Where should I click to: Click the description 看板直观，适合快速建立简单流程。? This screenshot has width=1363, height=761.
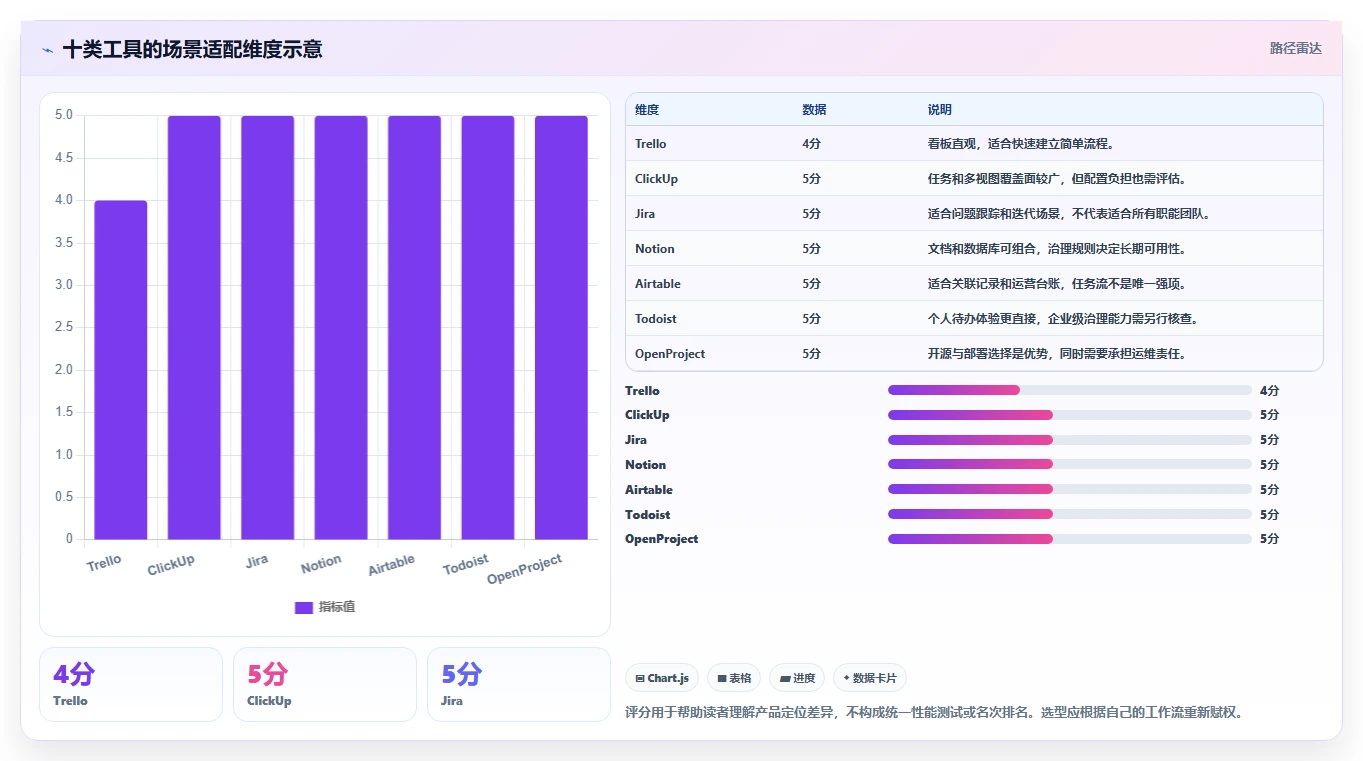tap(1021, 144)
